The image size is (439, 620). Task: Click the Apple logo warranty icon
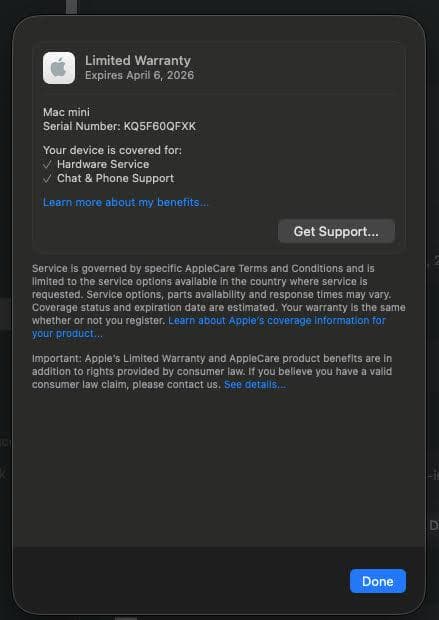(59, 68)
